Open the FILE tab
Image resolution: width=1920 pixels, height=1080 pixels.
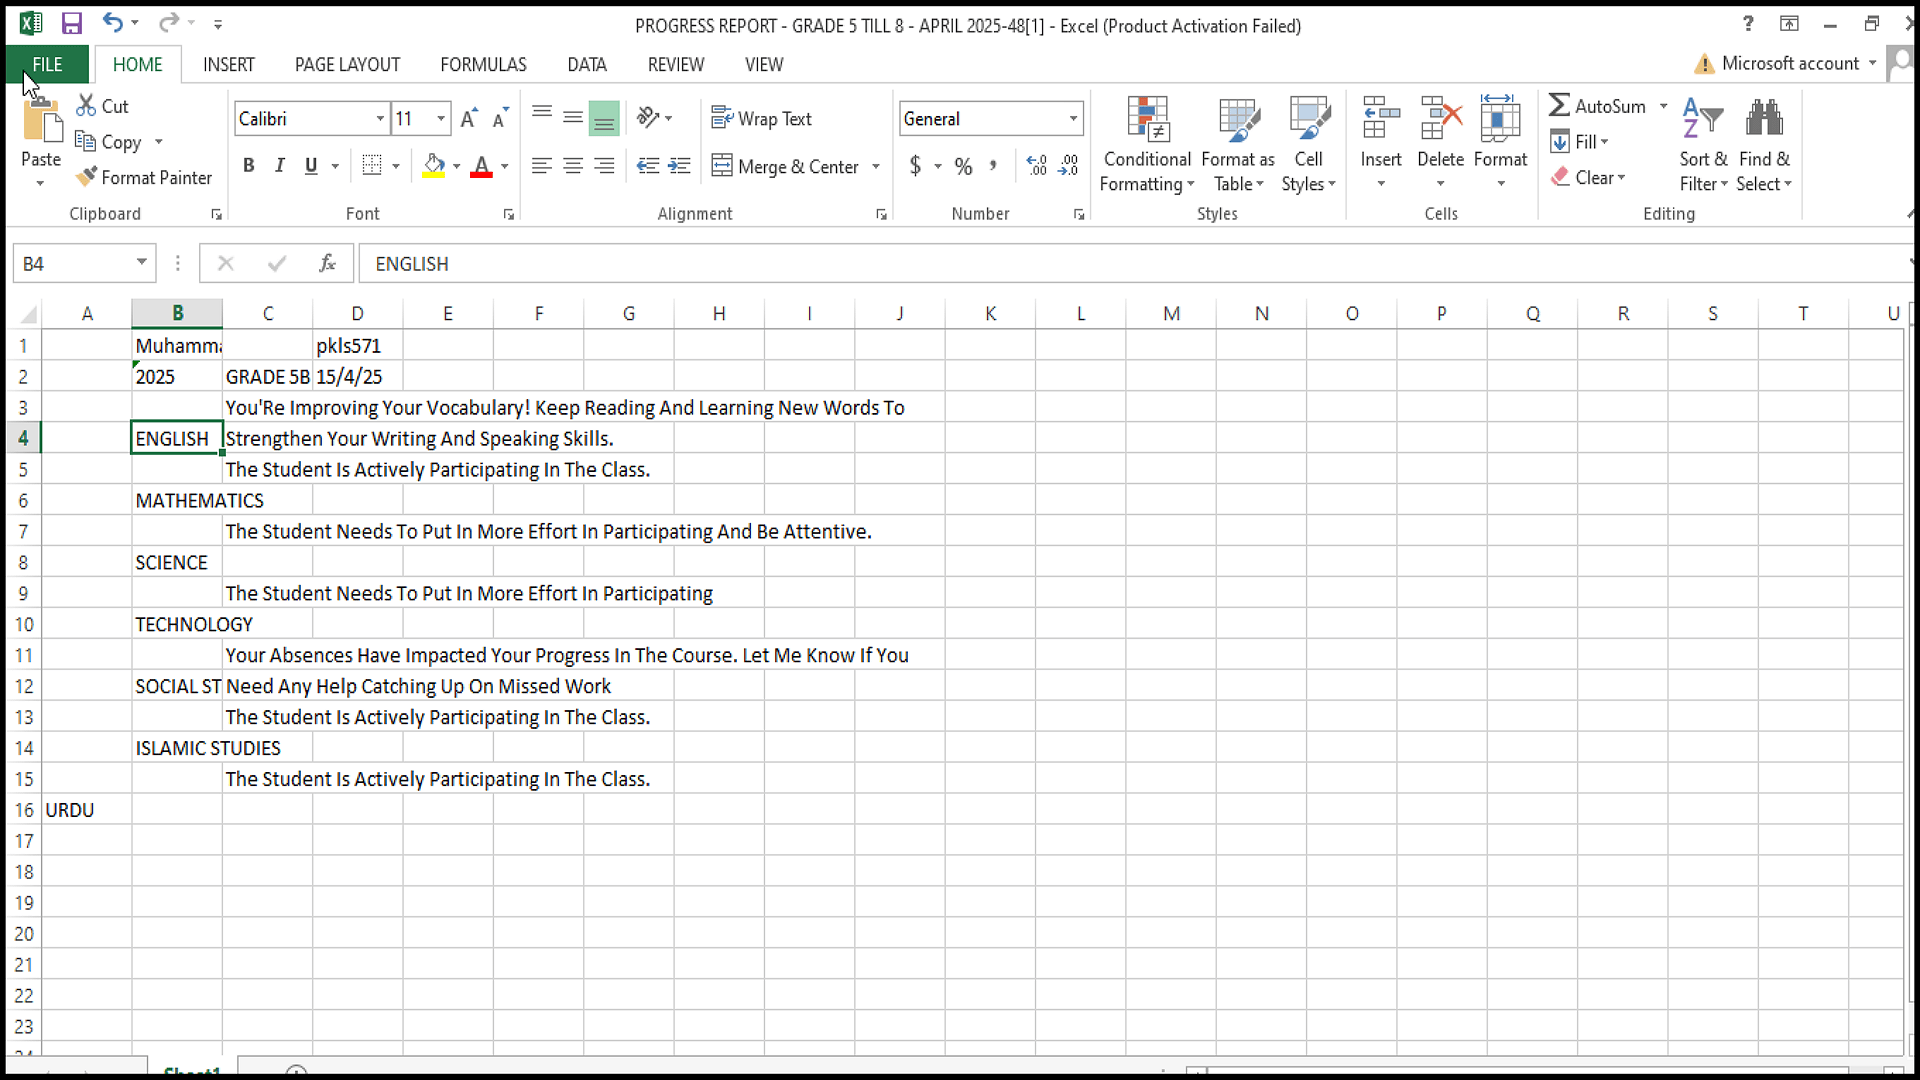tap(47, 64)
